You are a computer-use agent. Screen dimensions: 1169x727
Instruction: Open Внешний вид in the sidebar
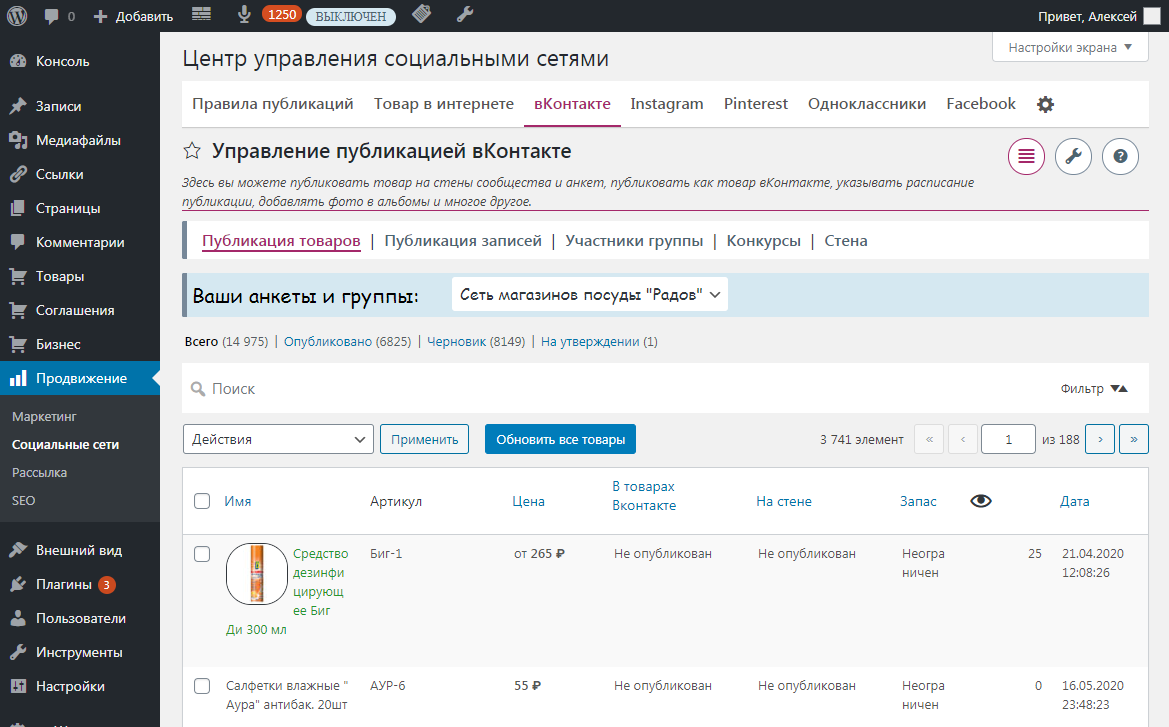coord(80,550)
